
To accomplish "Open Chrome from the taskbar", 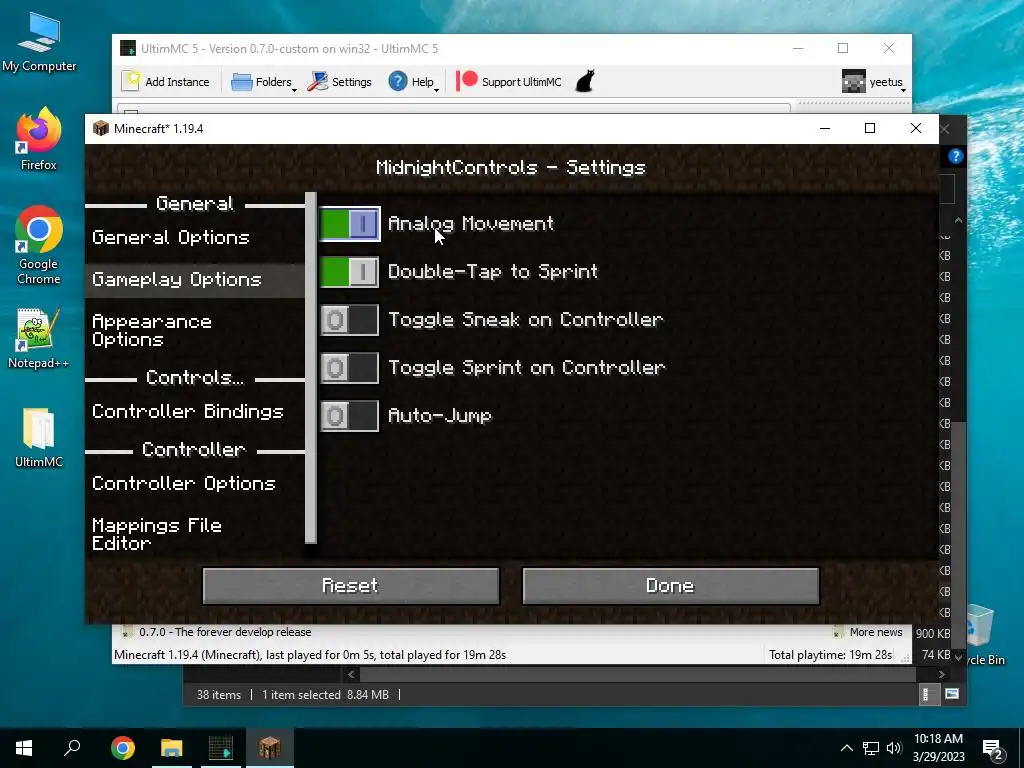I will 122,748.
